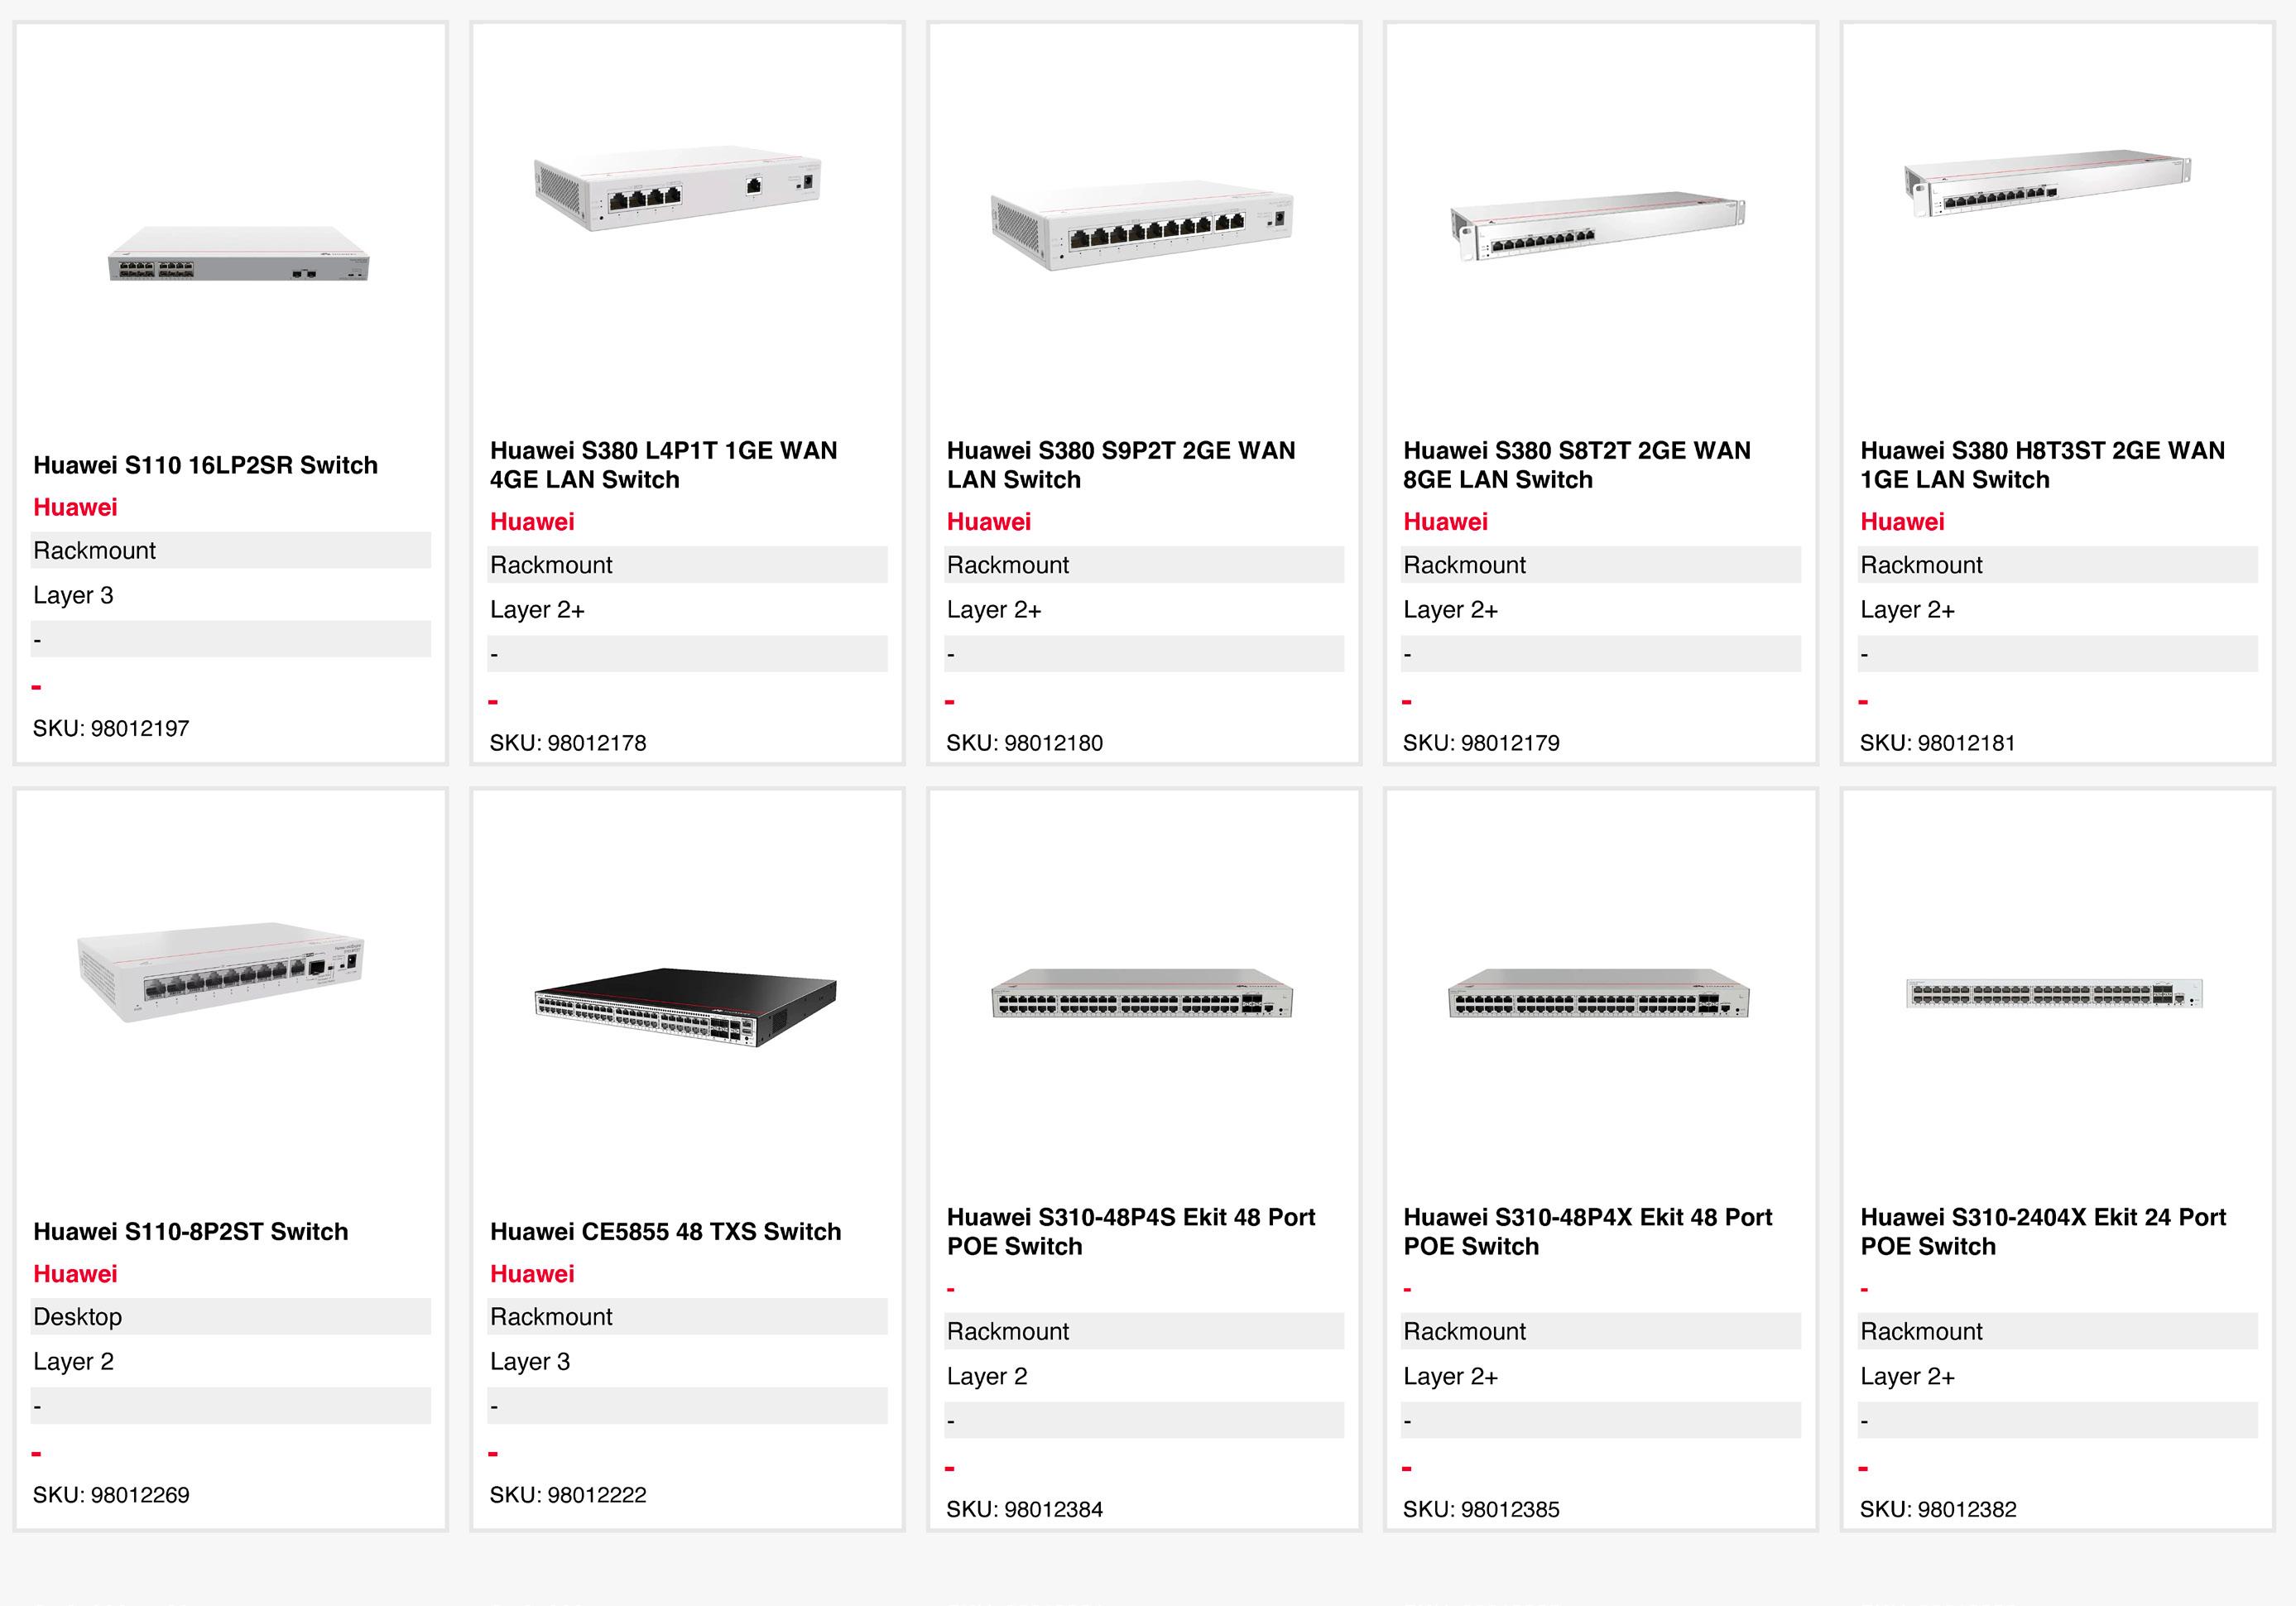Click the S310-48P4X Ekit switch image
This screenshot has width=2296, height=1606.
click(1598, 993)
